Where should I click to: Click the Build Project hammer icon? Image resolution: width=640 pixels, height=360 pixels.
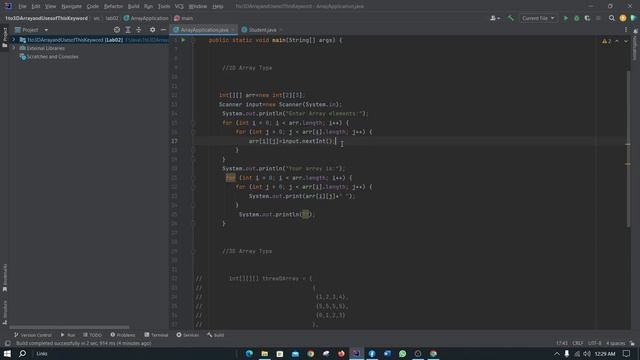click(x=511, y=18)
